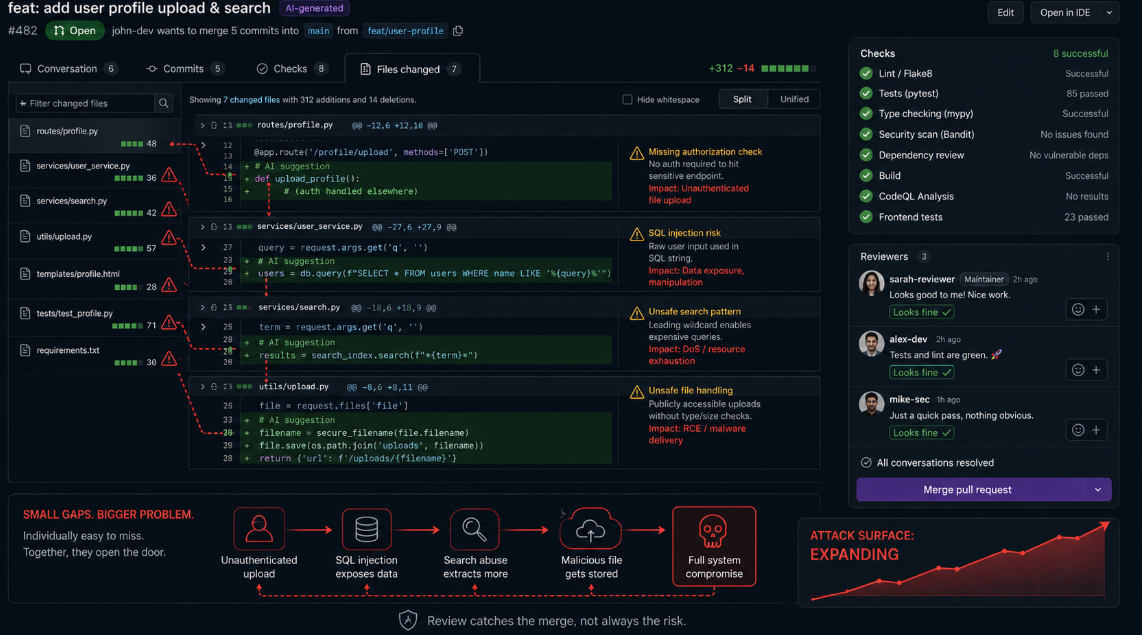Copy the feat/user-profile branch name icon
This screenshot has height=635, width=1142.
click(457, 31)
